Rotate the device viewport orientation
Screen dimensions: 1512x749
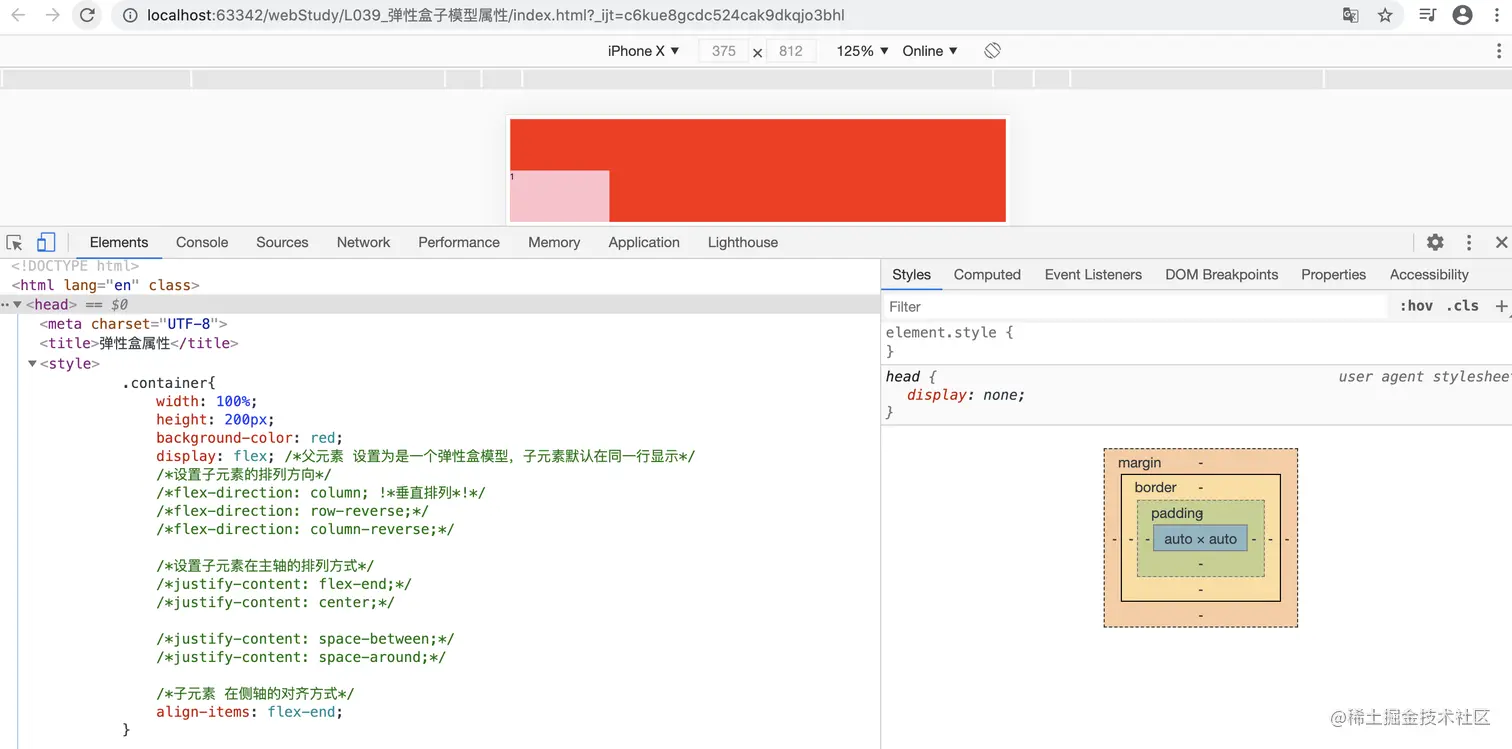tap(992, 51)
